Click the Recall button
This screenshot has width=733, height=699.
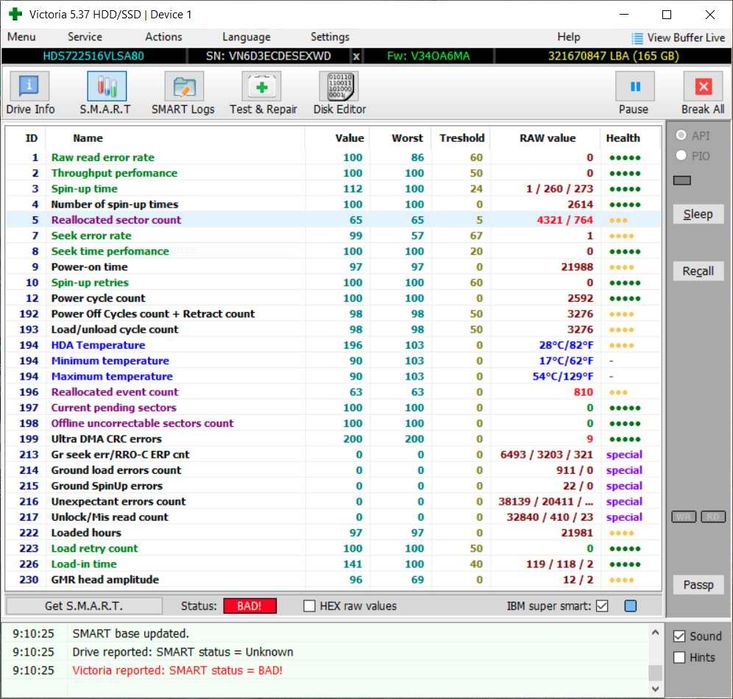tap(698, 271)
